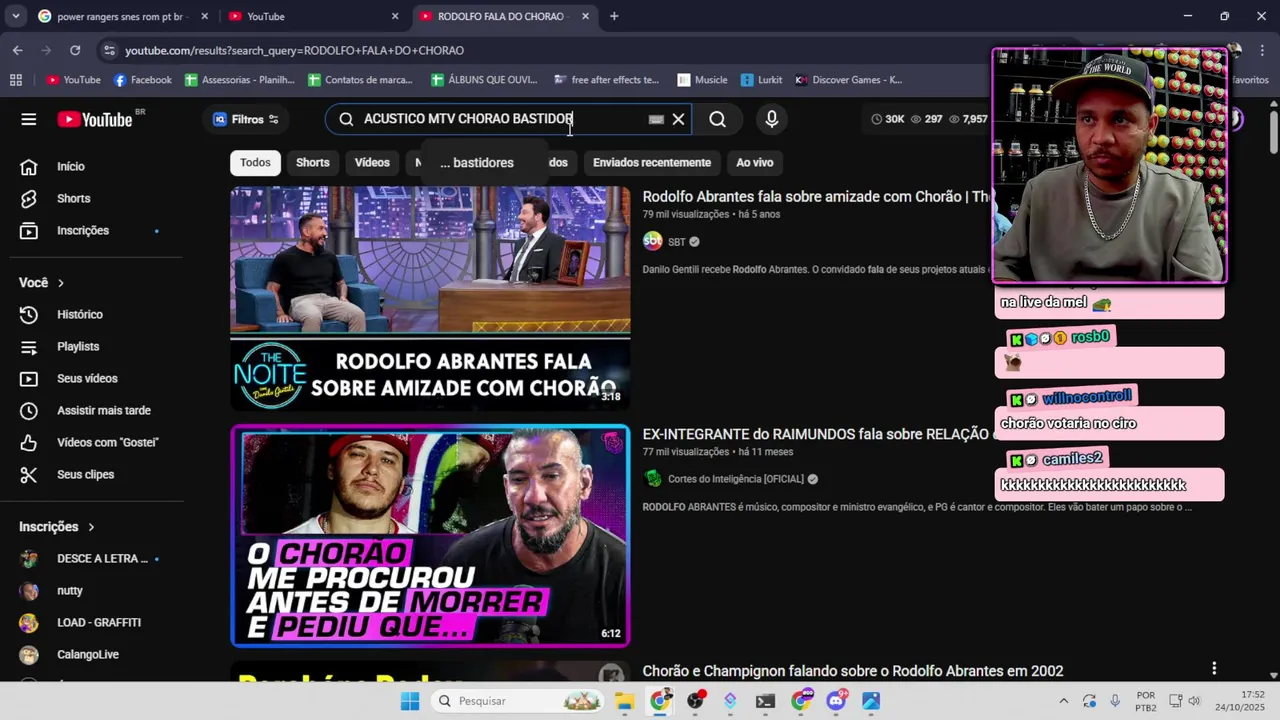1280x720 pixels.
Task: Select the Vídeos filter chip
Action: coord(372,163)
